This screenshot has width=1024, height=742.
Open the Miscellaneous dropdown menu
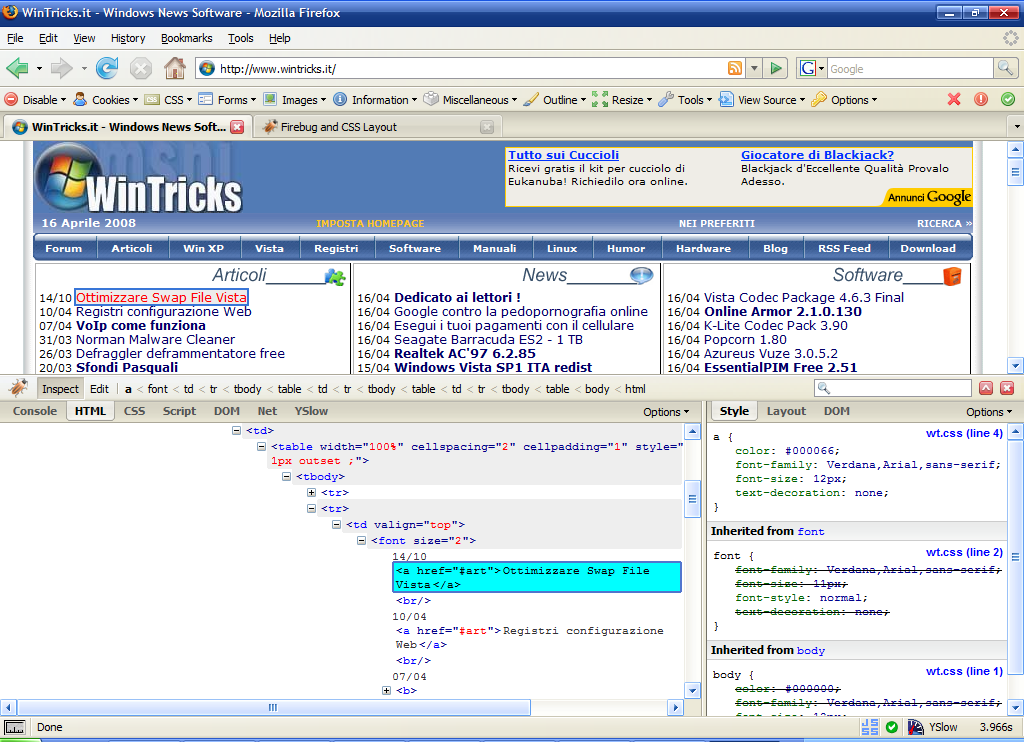coord(470,99)
